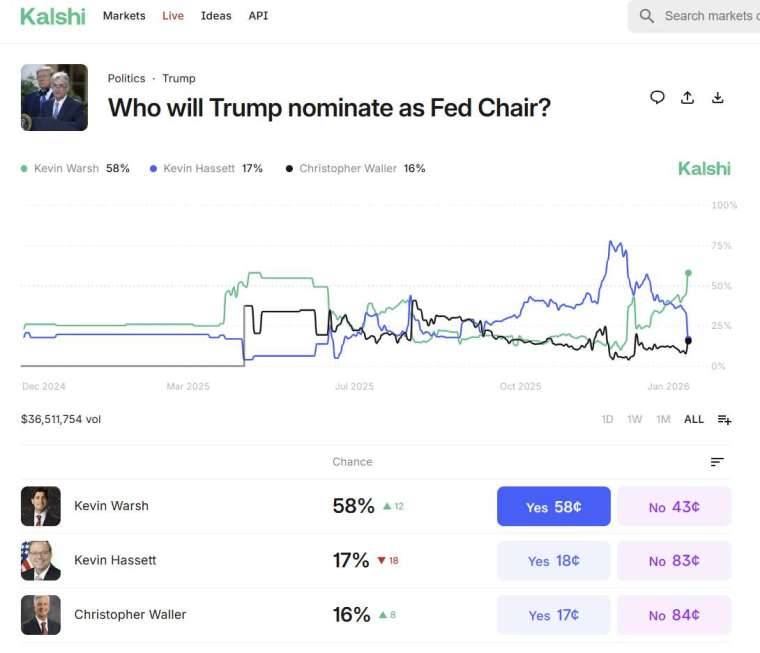The width and height of the screenshot is (760, 653).
Task: Click the share upload icon
Action: [687, 97]
